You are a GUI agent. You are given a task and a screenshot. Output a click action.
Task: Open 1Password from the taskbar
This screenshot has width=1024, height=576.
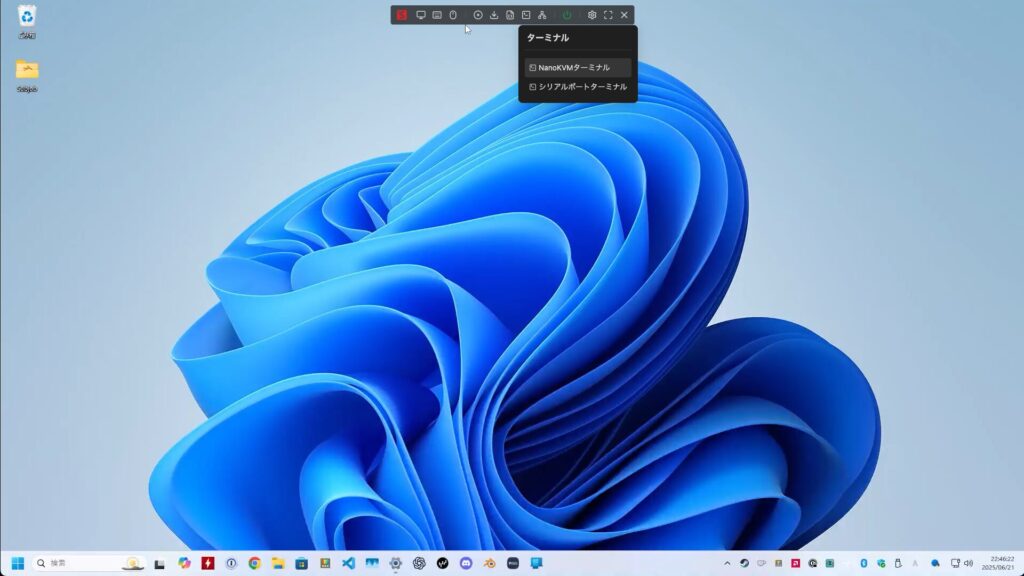(x=231, y=563)
